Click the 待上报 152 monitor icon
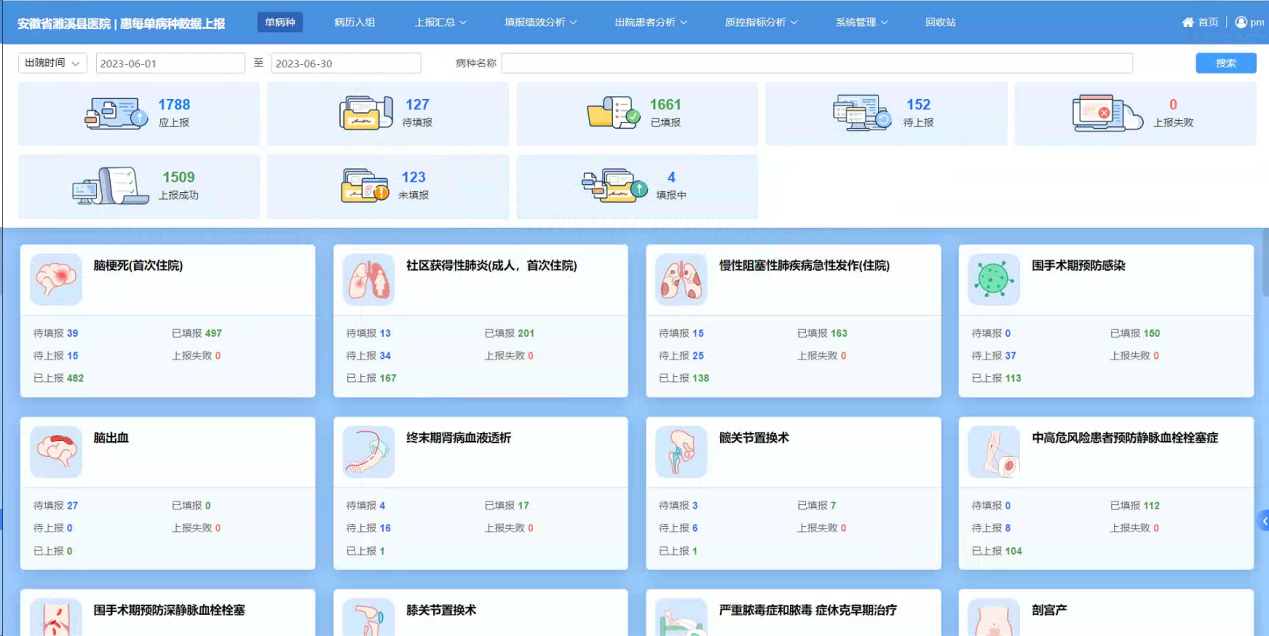The height and width of the screenshot is (636, 1269). click(862, 113)
